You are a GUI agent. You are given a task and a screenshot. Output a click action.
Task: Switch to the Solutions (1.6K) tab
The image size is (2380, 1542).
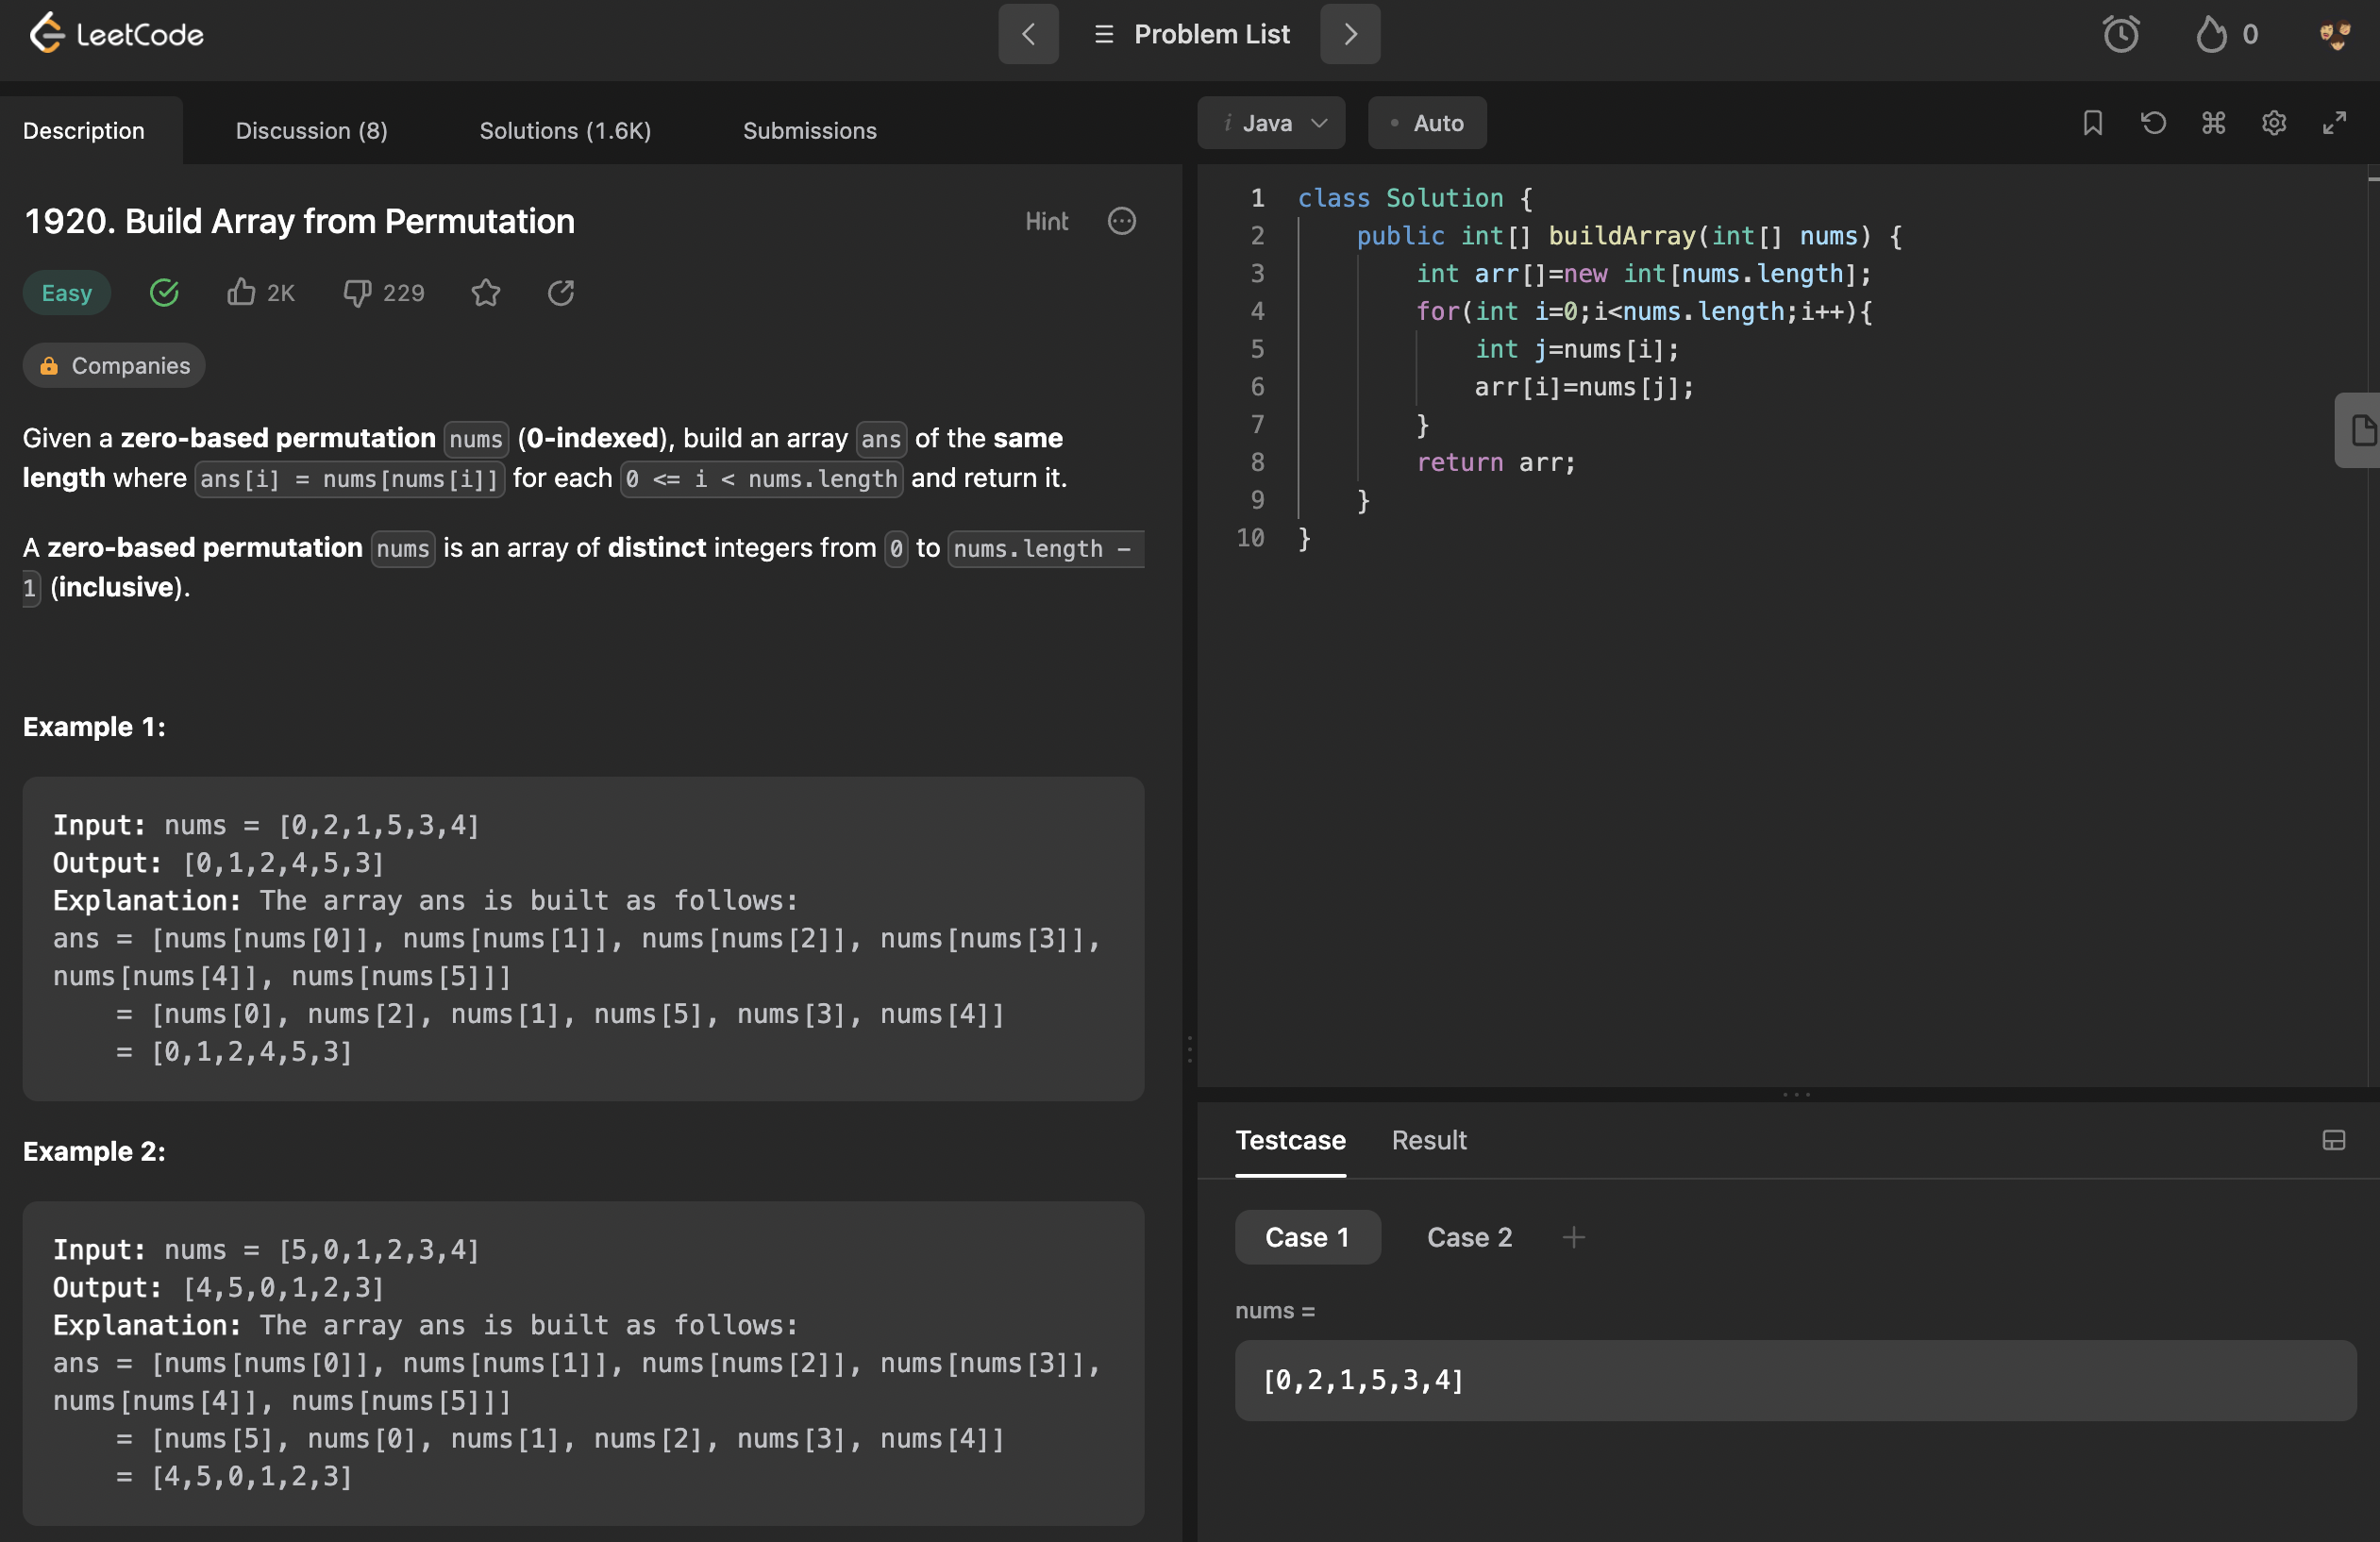[x=565, y=131]
